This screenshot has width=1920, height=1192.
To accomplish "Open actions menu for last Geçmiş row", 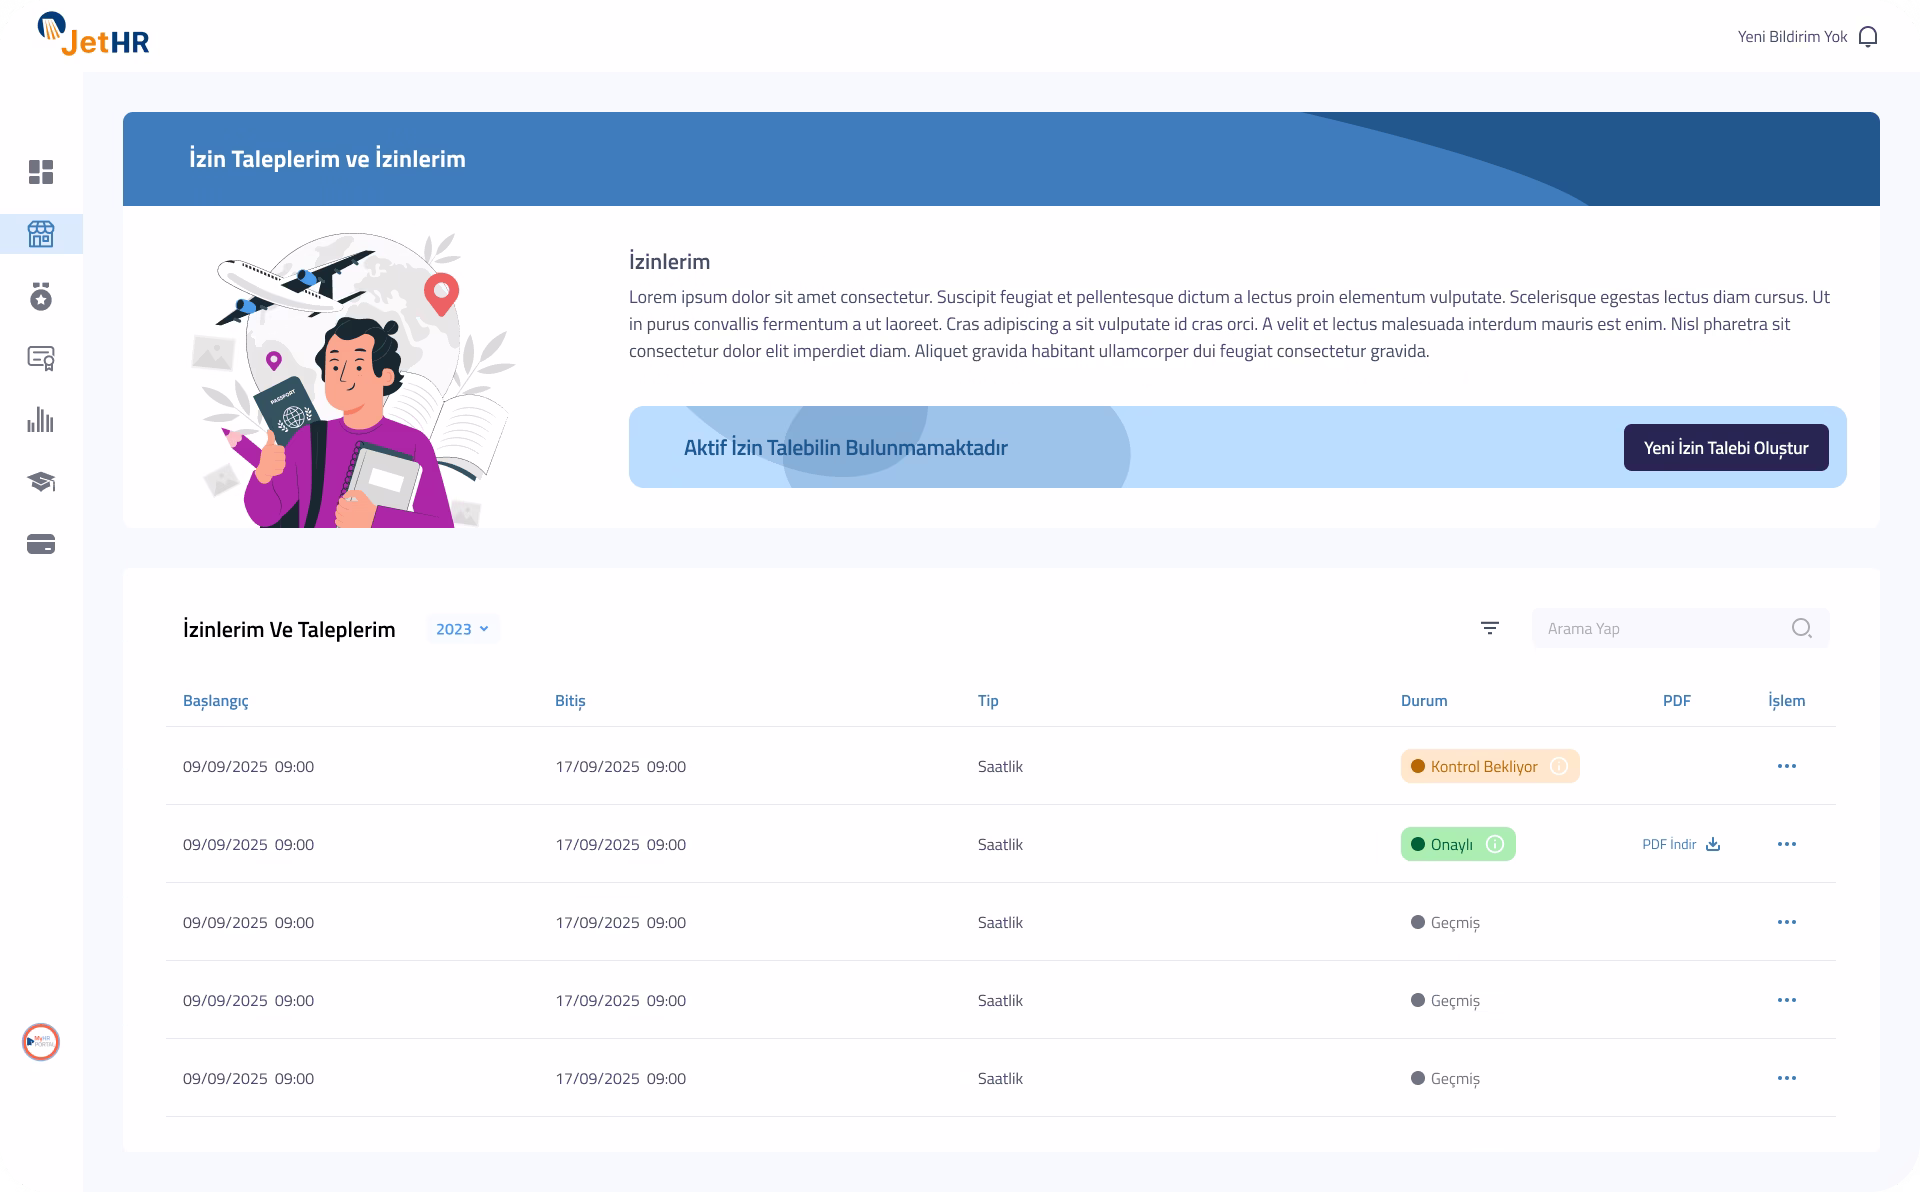I will [x=1787, y=1078].
